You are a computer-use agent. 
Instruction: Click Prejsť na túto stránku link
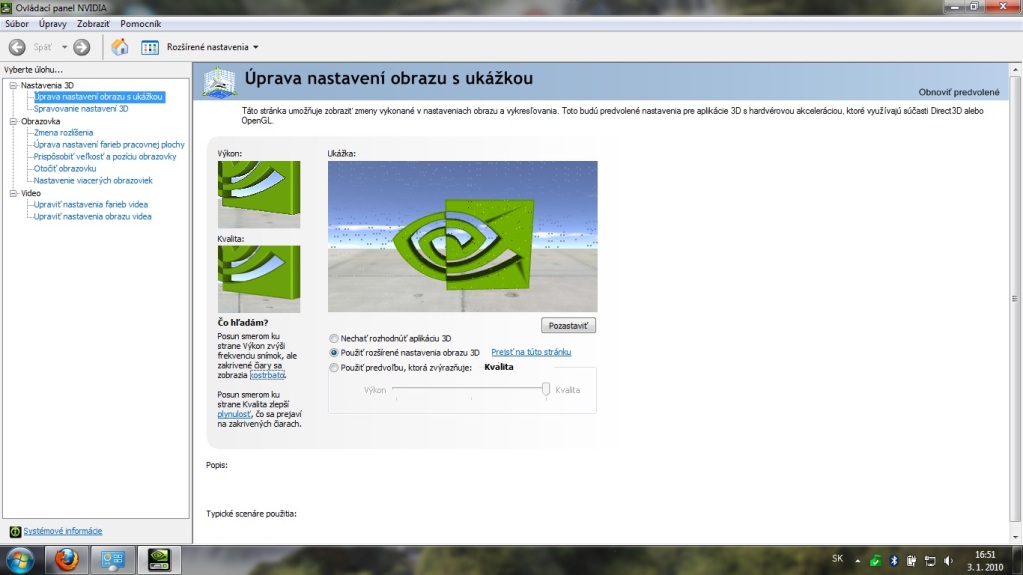tap(531, 352)
